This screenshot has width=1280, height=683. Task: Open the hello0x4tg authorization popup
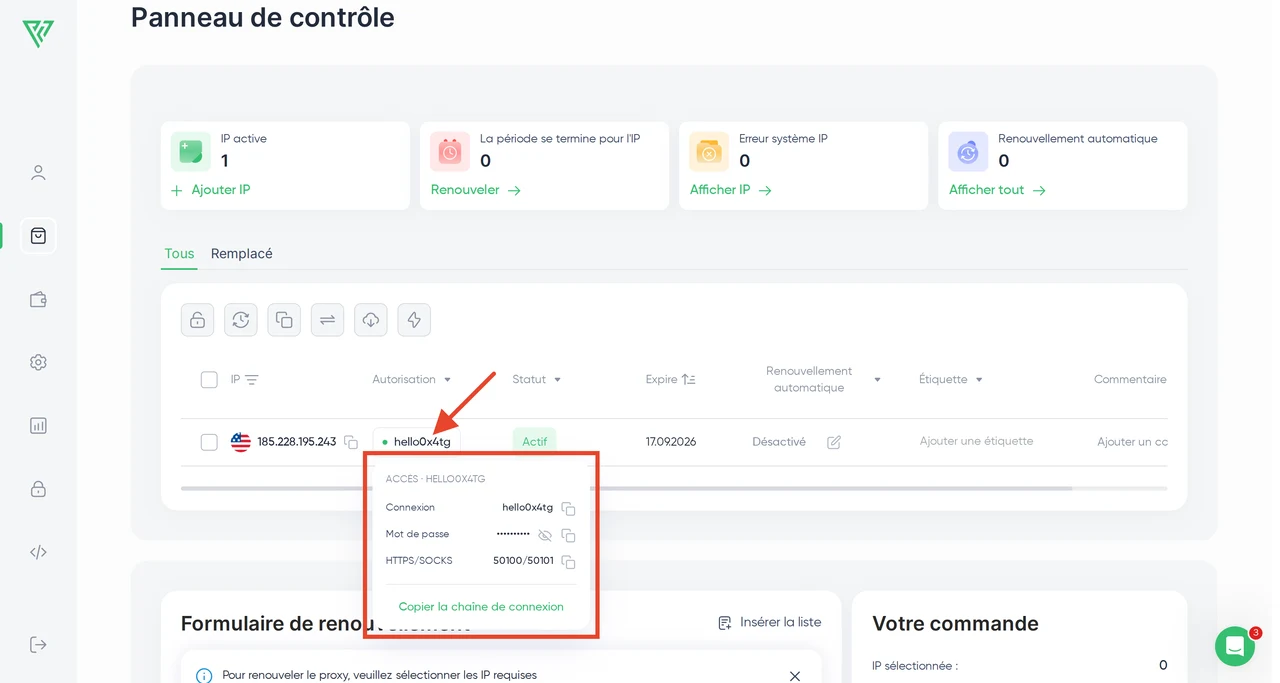417,441
